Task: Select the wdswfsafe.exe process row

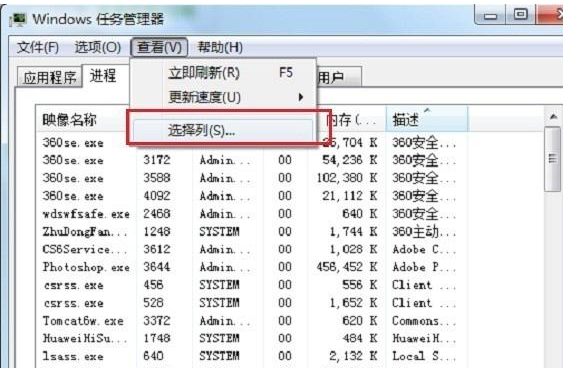Action: pyautogui.click(x=249, y=214)
